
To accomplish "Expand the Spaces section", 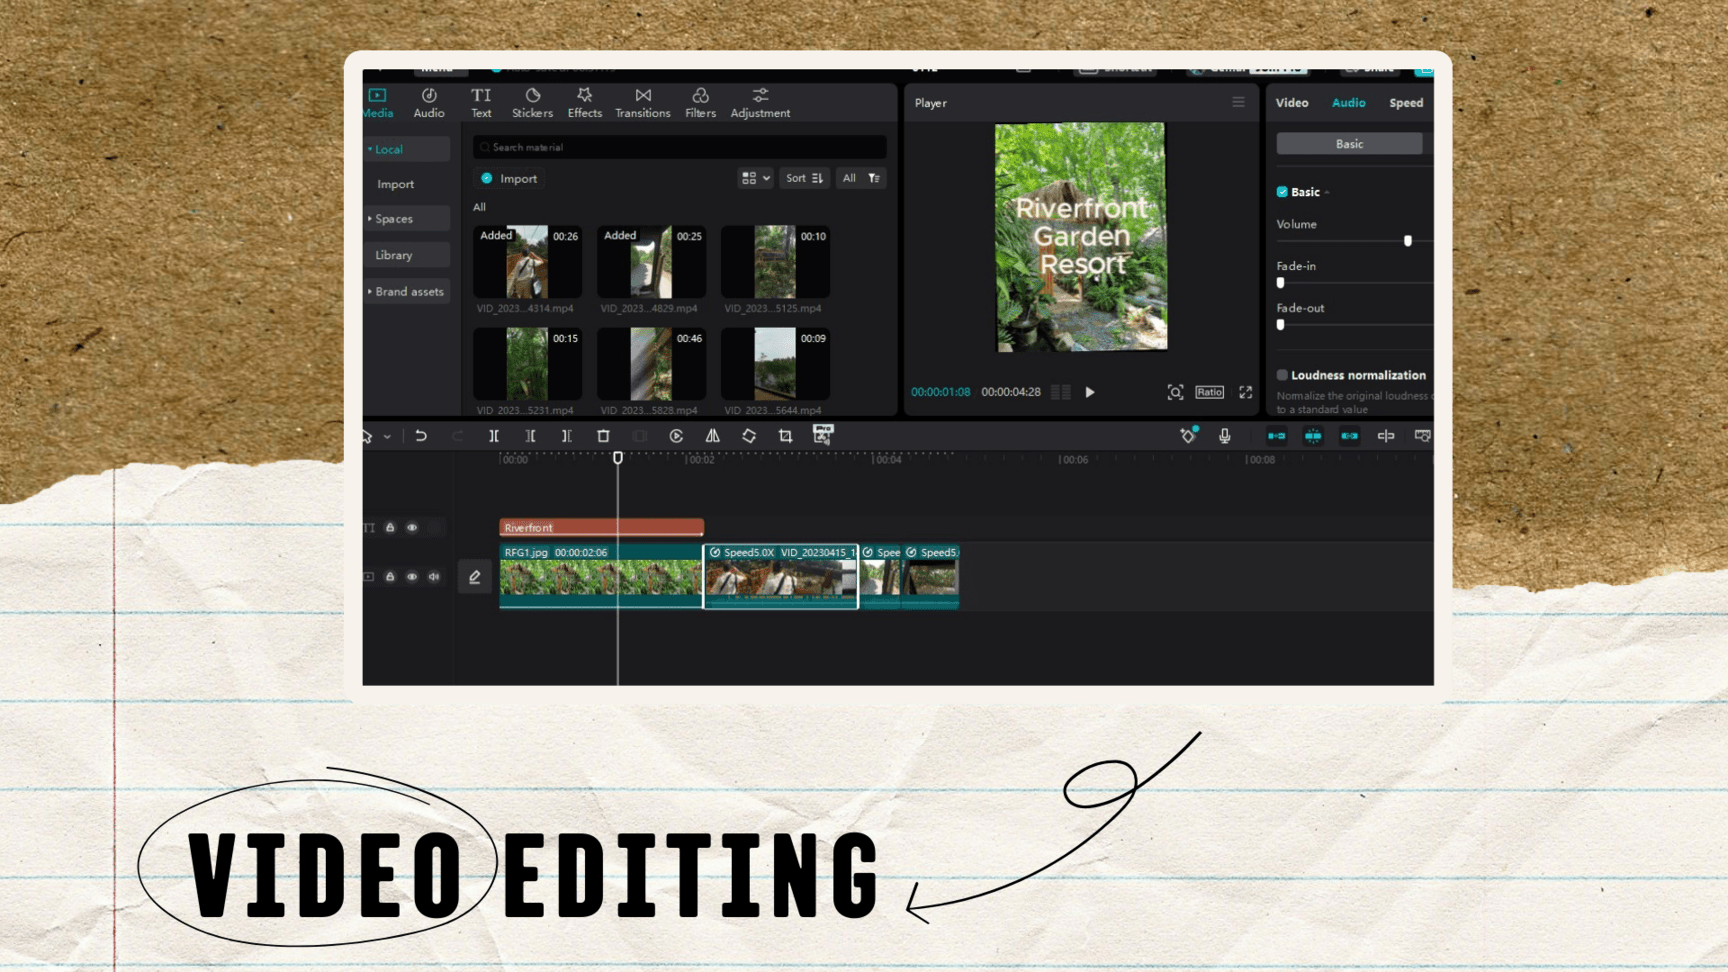I will (x=407, y=219).
